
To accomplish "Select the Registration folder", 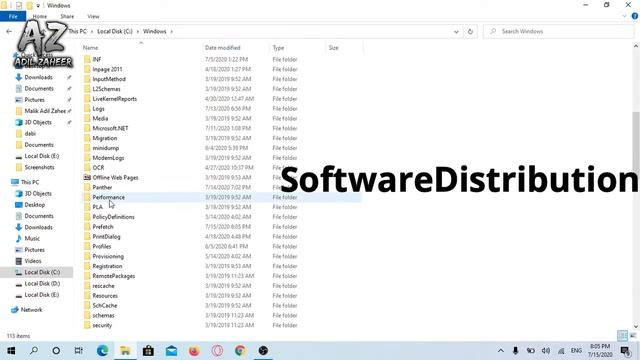I will pyautogui.click(x=107, y=266).
